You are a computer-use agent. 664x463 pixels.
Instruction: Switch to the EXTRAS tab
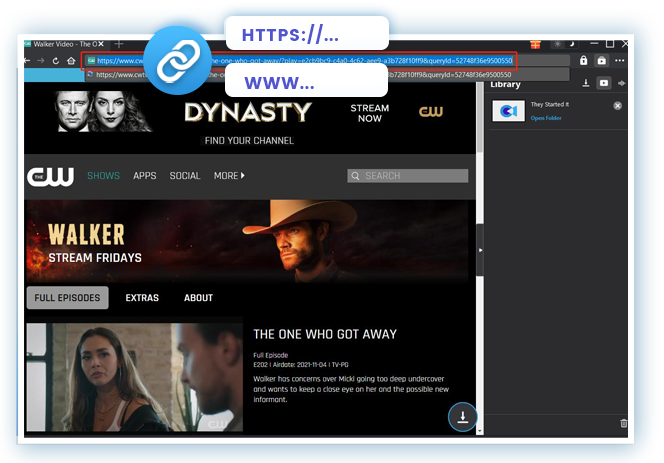coord(142,298)
